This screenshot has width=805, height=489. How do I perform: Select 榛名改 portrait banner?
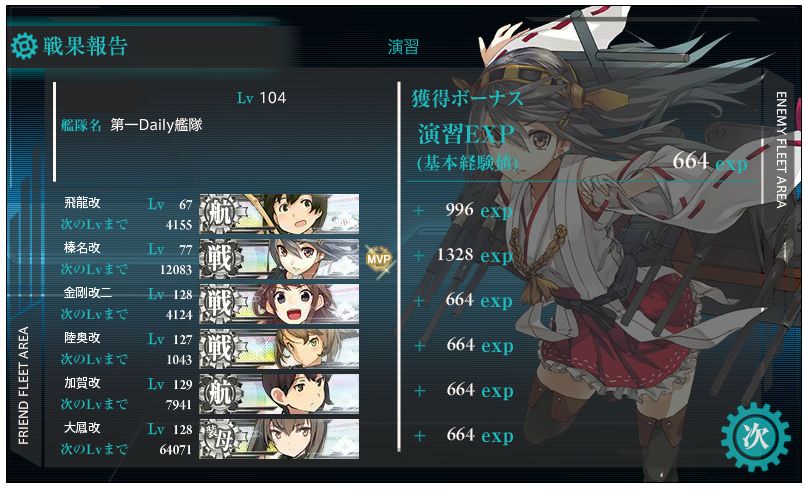point(279,258)
